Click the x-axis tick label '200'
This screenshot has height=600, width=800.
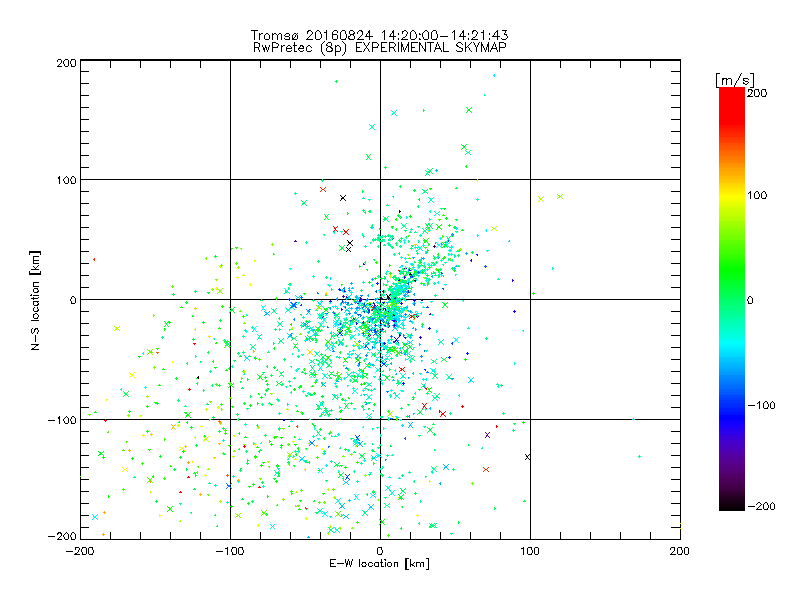click(x=680, y=551)
